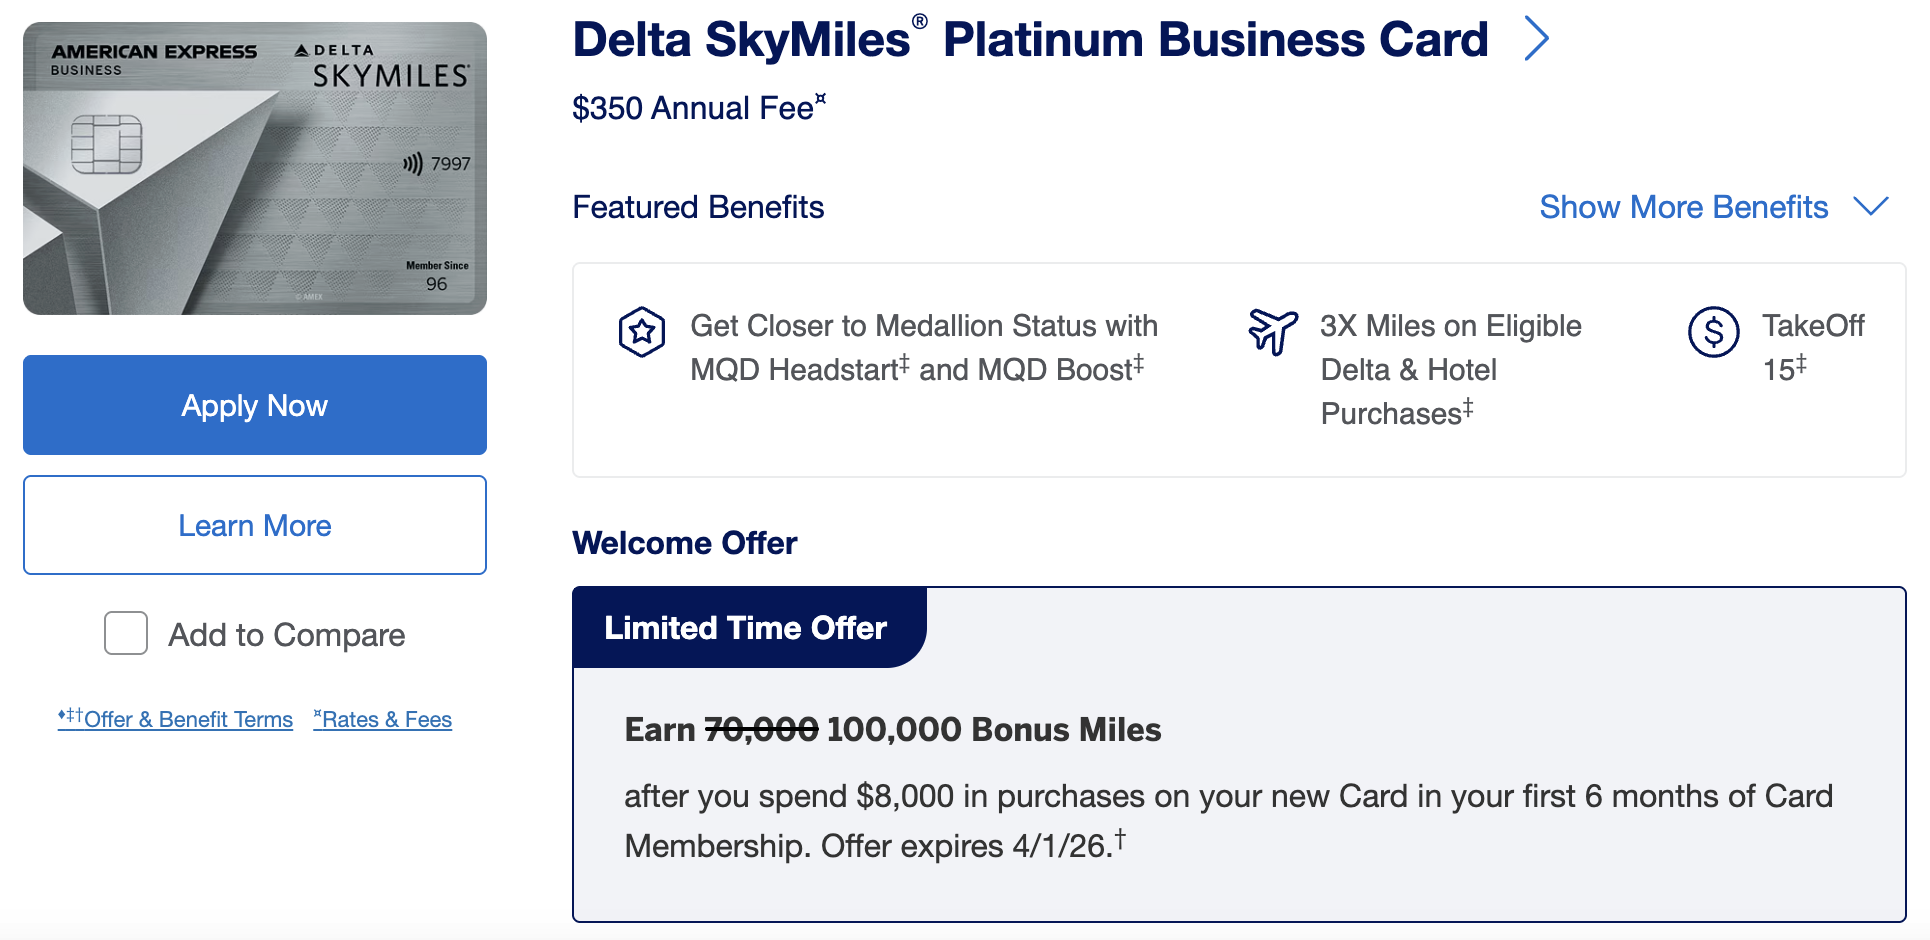Click the contactless symbol on the card image
Viewport: 1930px width, 940px height.
[x=412, y=164]
